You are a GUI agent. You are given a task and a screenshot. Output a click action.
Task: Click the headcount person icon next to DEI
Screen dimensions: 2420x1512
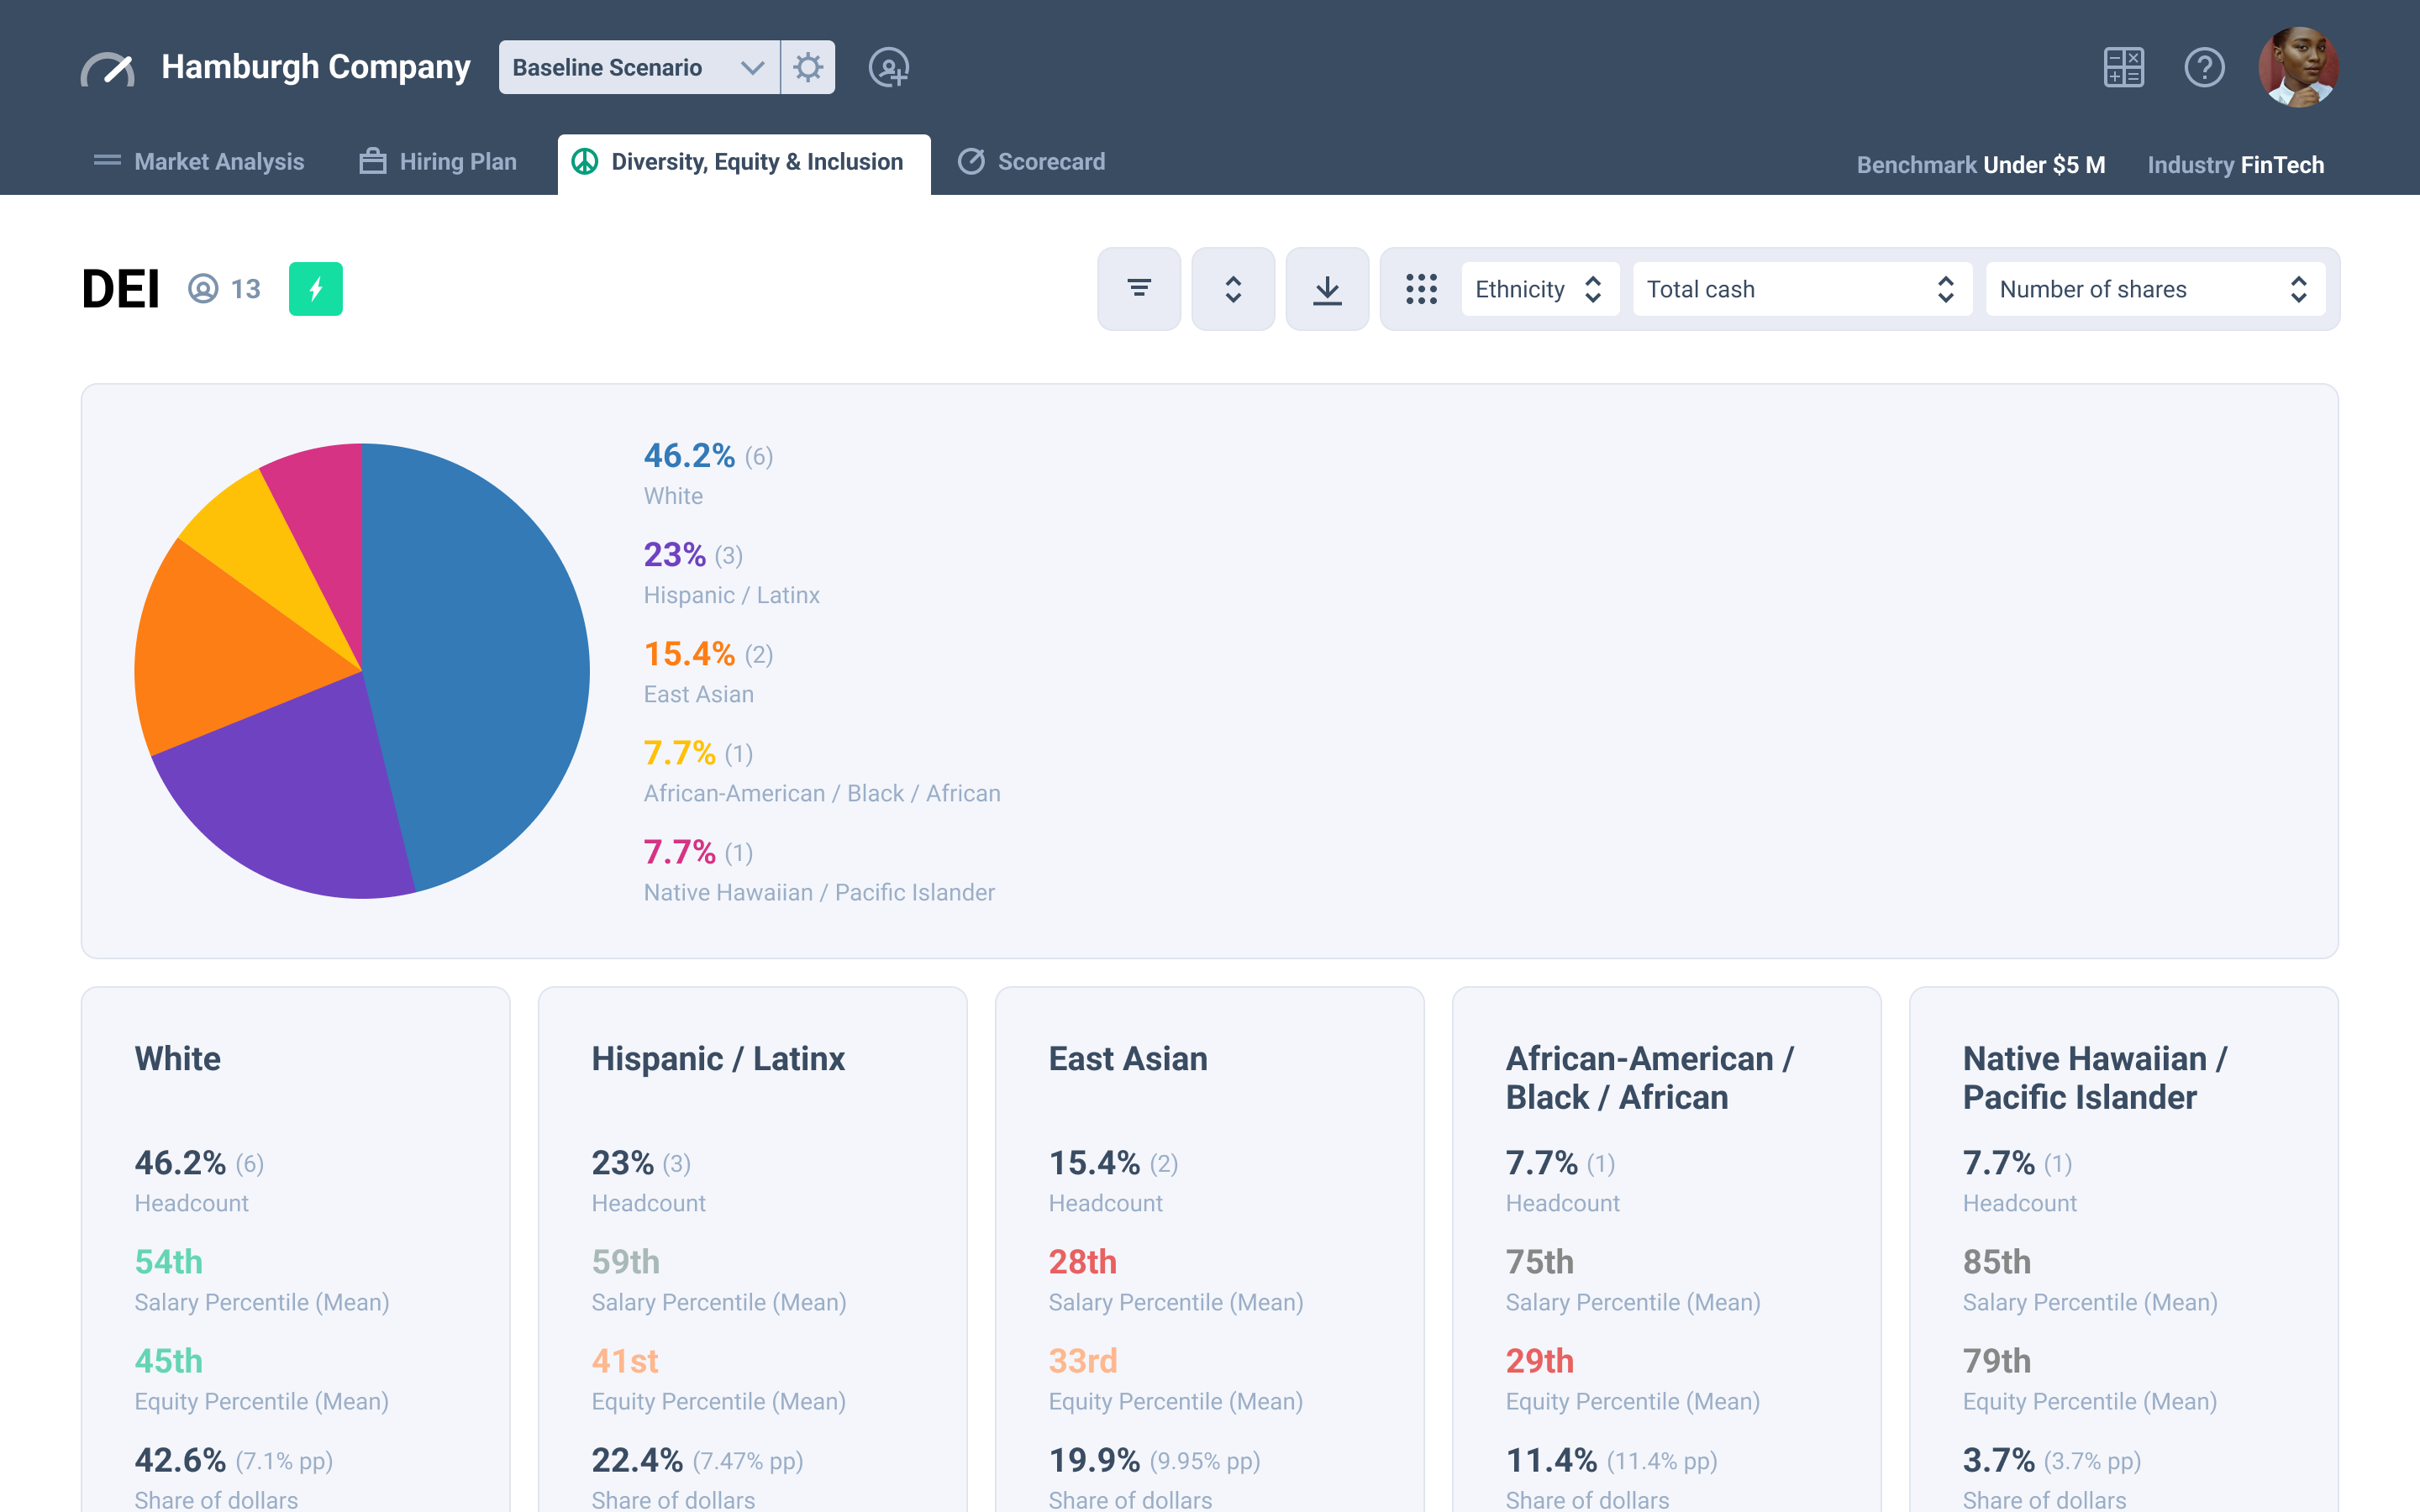click(203, 288)
